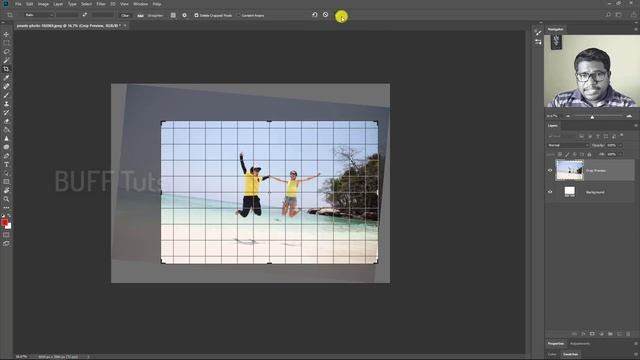Click the background white color swatch
This screenshot has width=640, height=360.
(x=9, y=226)
